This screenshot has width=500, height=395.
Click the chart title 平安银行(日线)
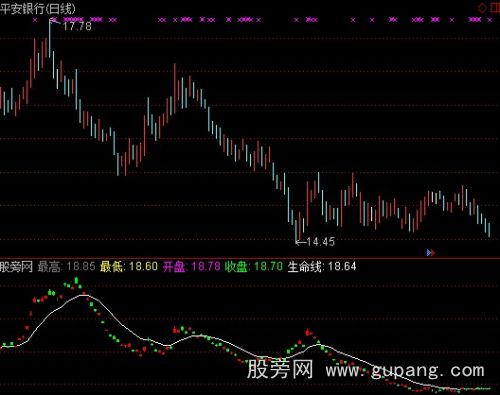[x=38, y=8]
